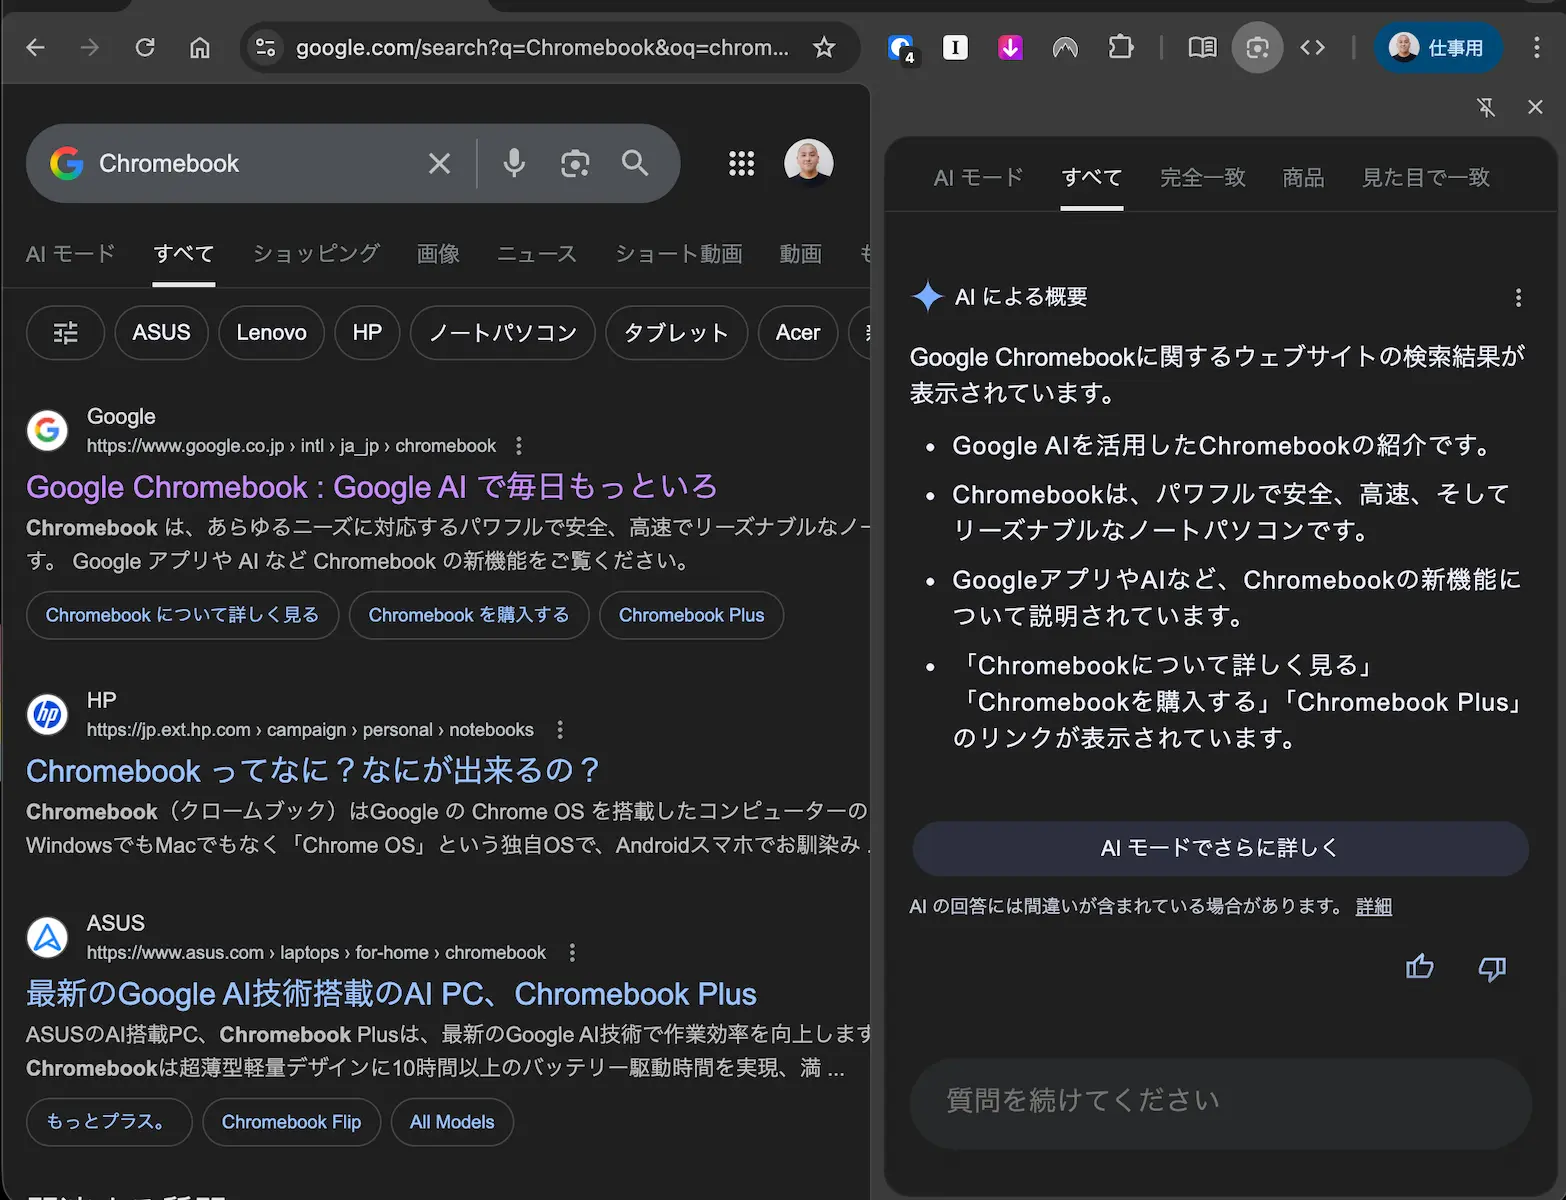Bookmark this page with star icon
The width and height of the screenshot is (1566, 1200).
[x=824, y=47]
